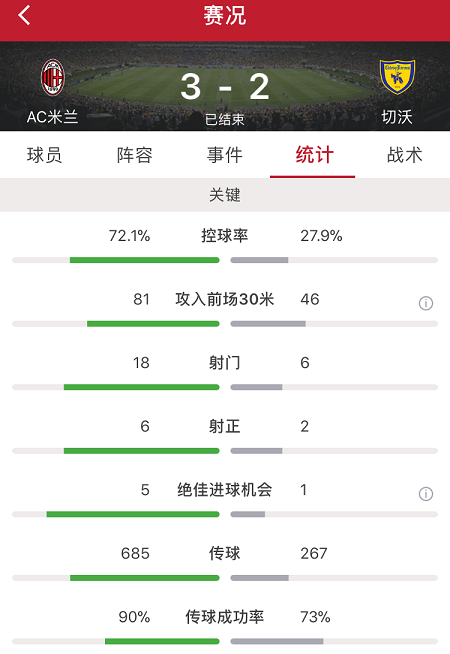Open the AC Milan team crest

[53, 78]
